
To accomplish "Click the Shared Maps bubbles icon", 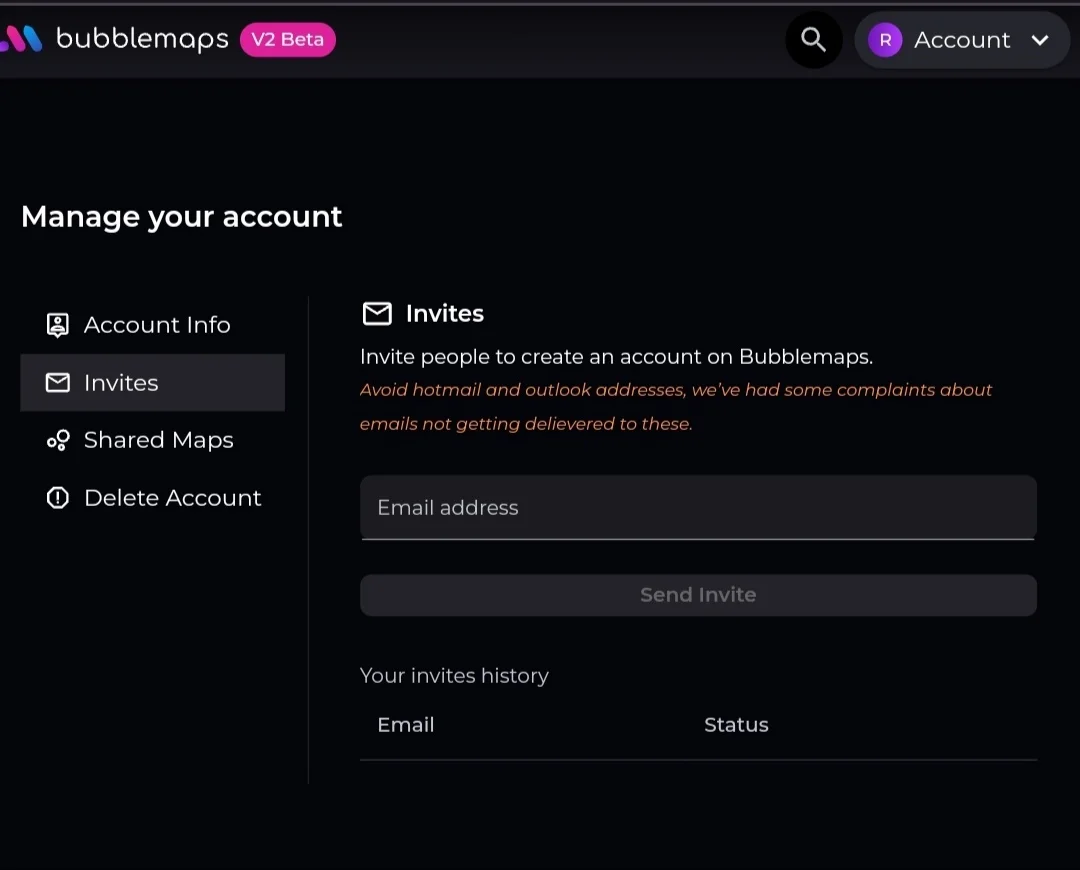I will (58, 440).
